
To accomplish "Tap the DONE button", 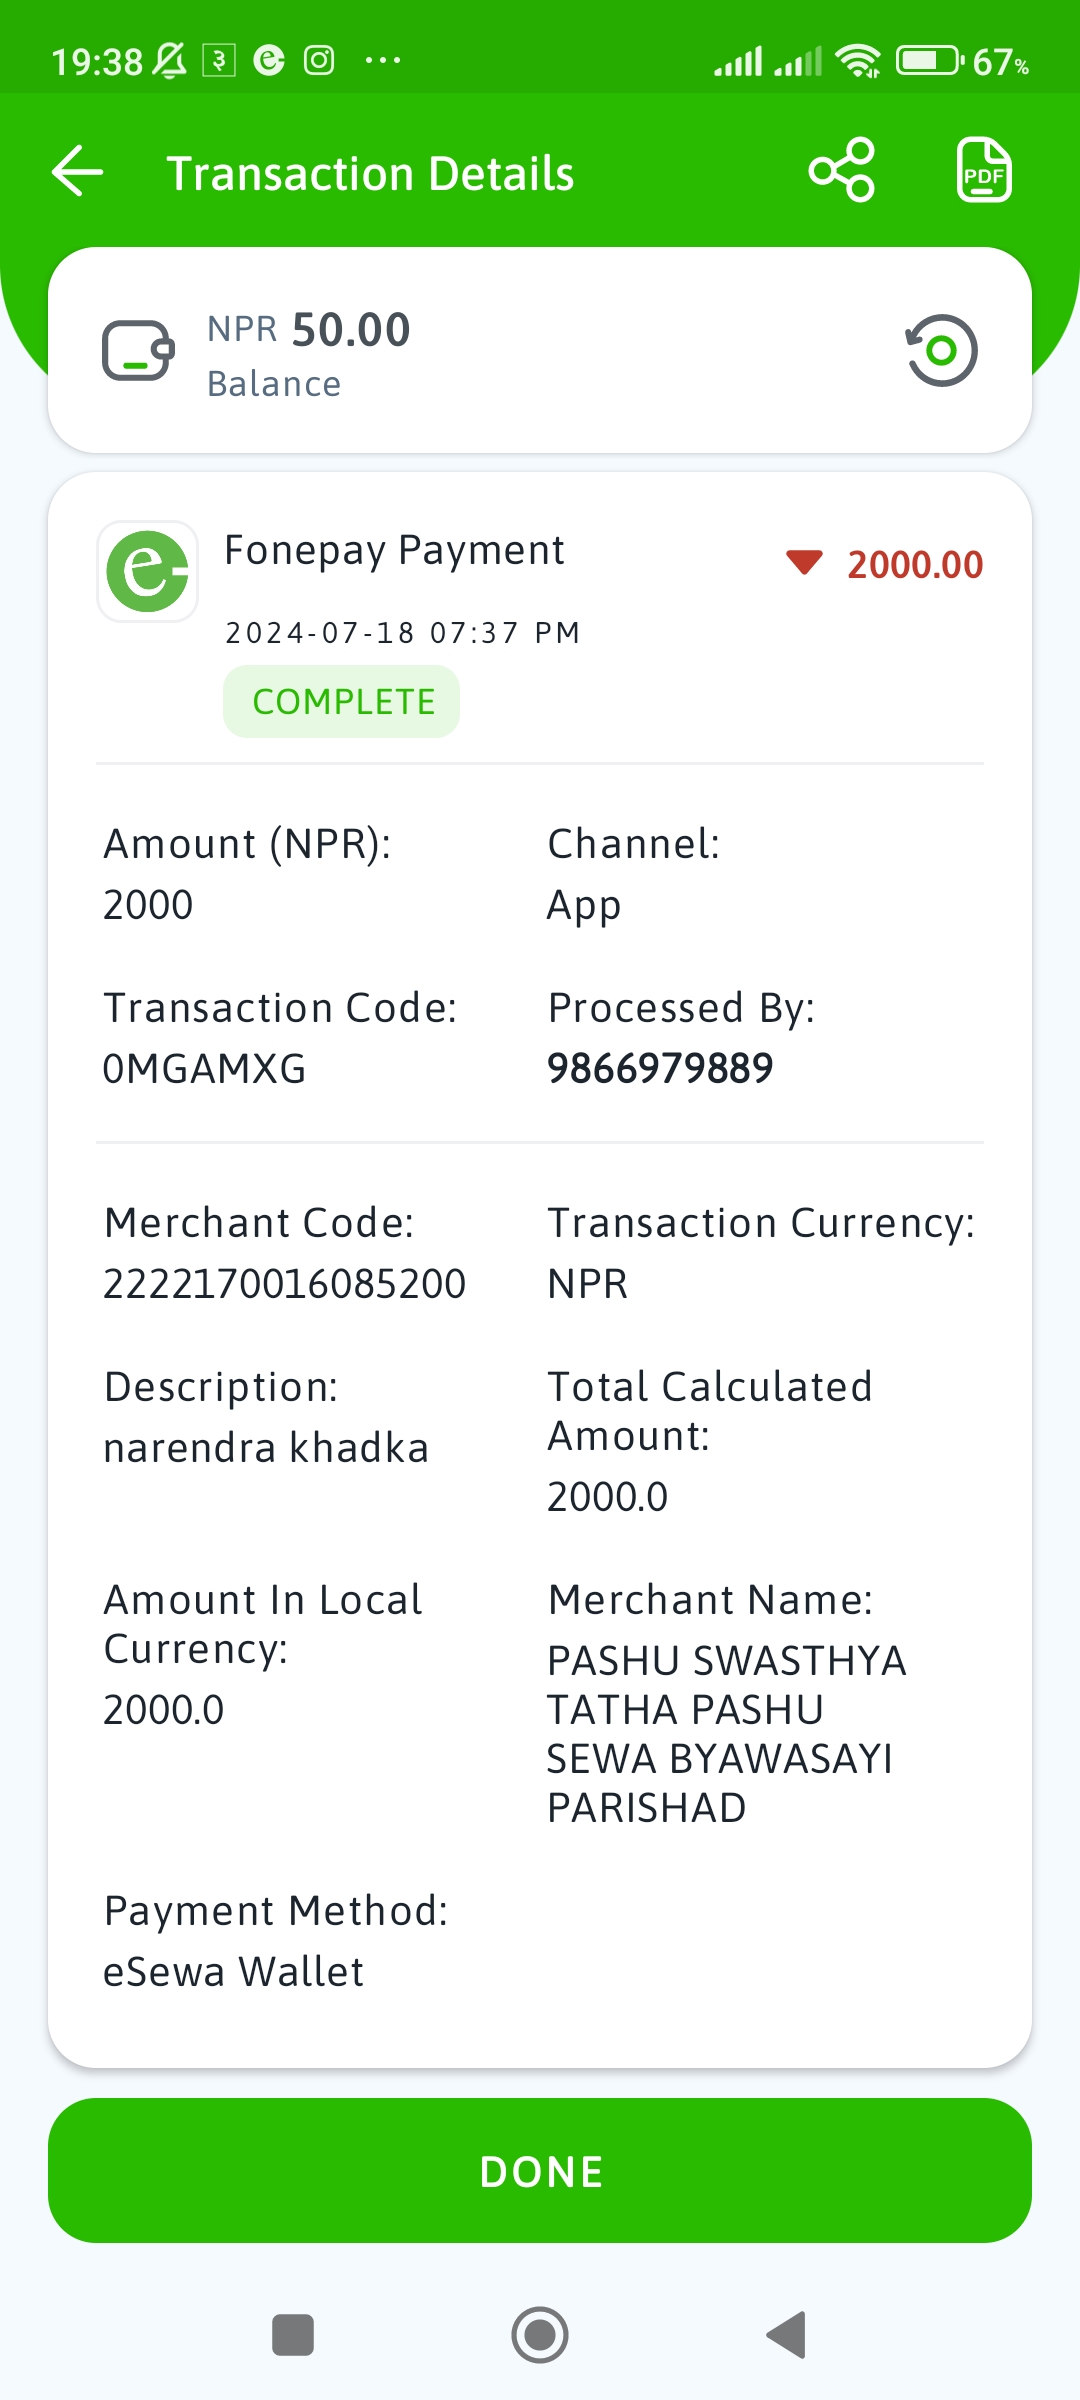I will (x=540, y=2170).
